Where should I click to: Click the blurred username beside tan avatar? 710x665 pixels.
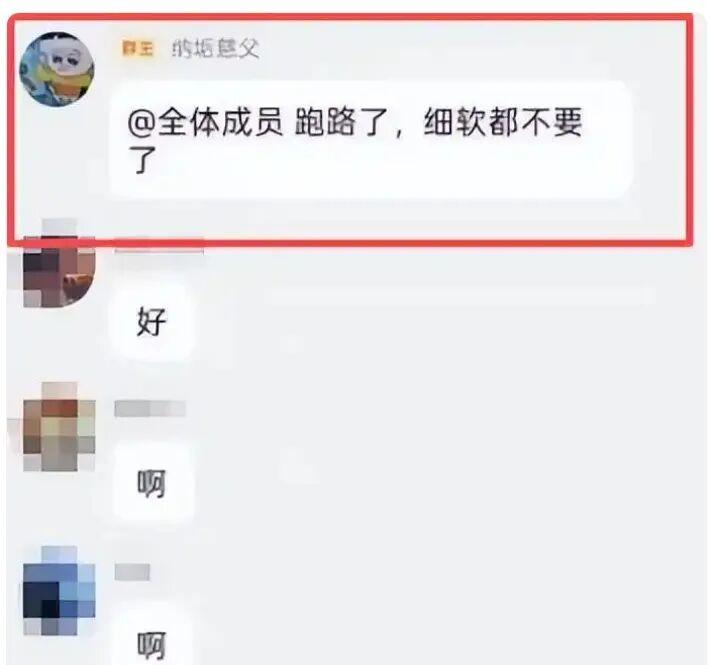pos(150,408)
